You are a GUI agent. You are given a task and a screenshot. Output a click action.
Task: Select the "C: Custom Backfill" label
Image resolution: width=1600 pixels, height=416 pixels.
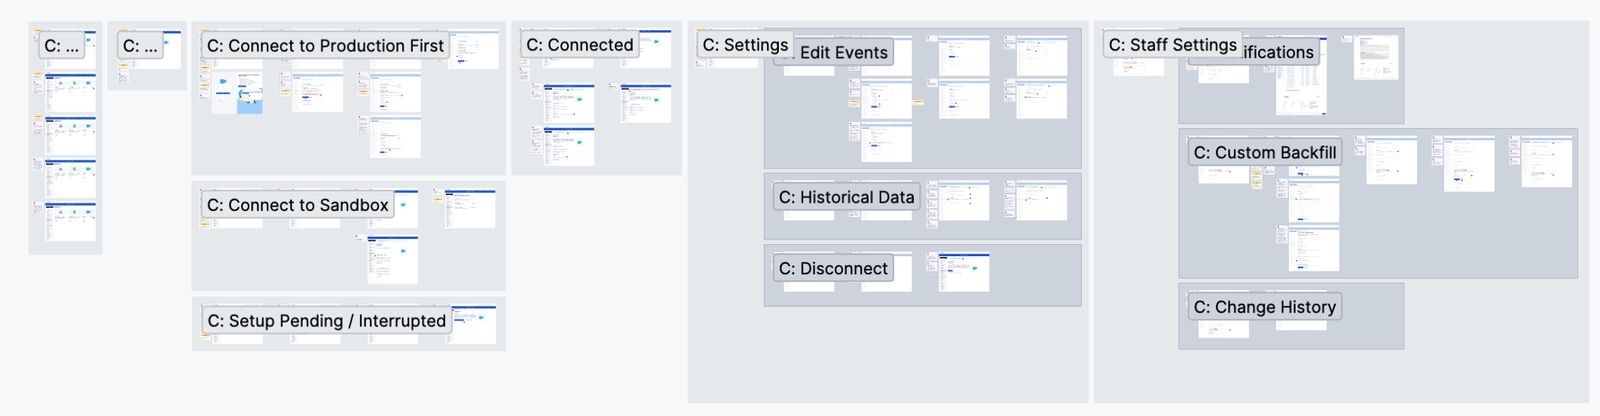1265,153
